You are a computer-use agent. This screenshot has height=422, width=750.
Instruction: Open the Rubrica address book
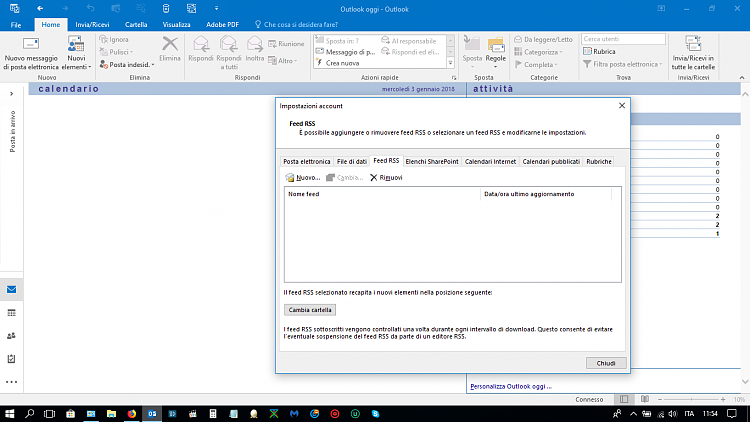point(599,51)
